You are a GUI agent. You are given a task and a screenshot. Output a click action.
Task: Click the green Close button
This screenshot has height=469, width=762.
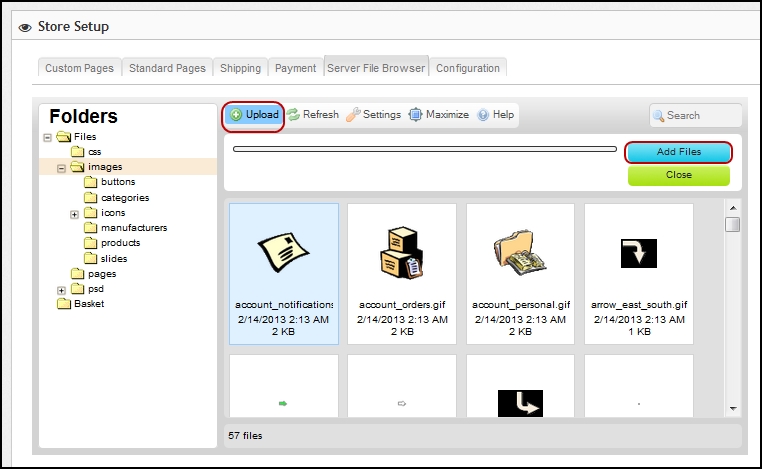679,175
